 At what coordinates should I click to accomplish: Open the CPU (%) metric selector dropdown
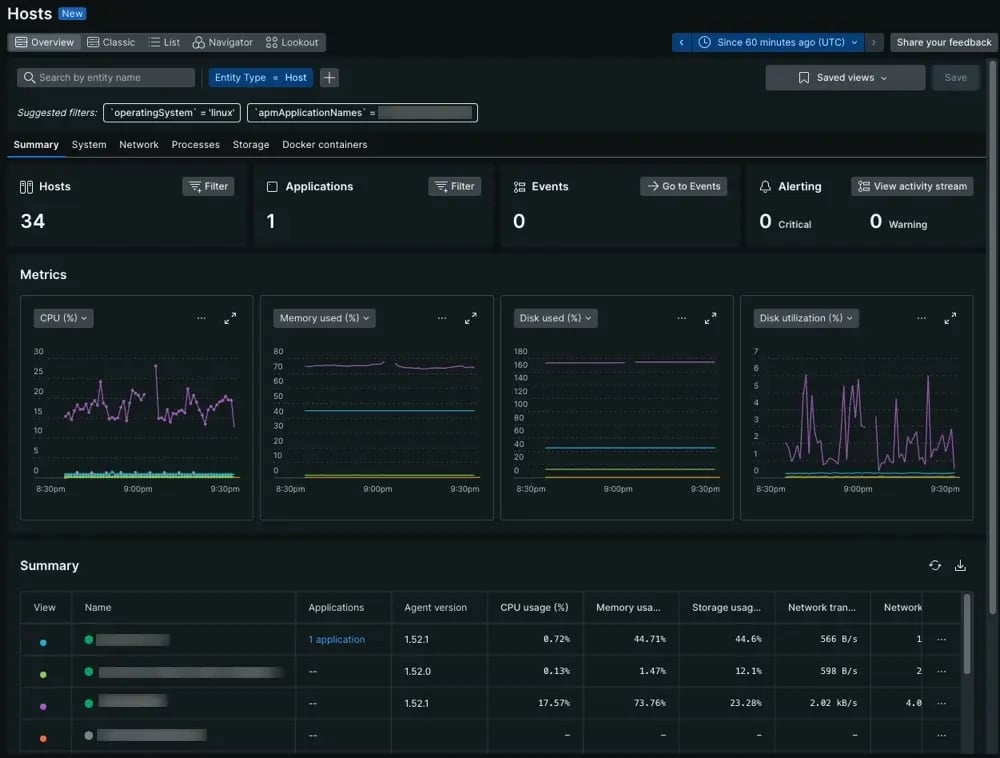coord(62,318)
